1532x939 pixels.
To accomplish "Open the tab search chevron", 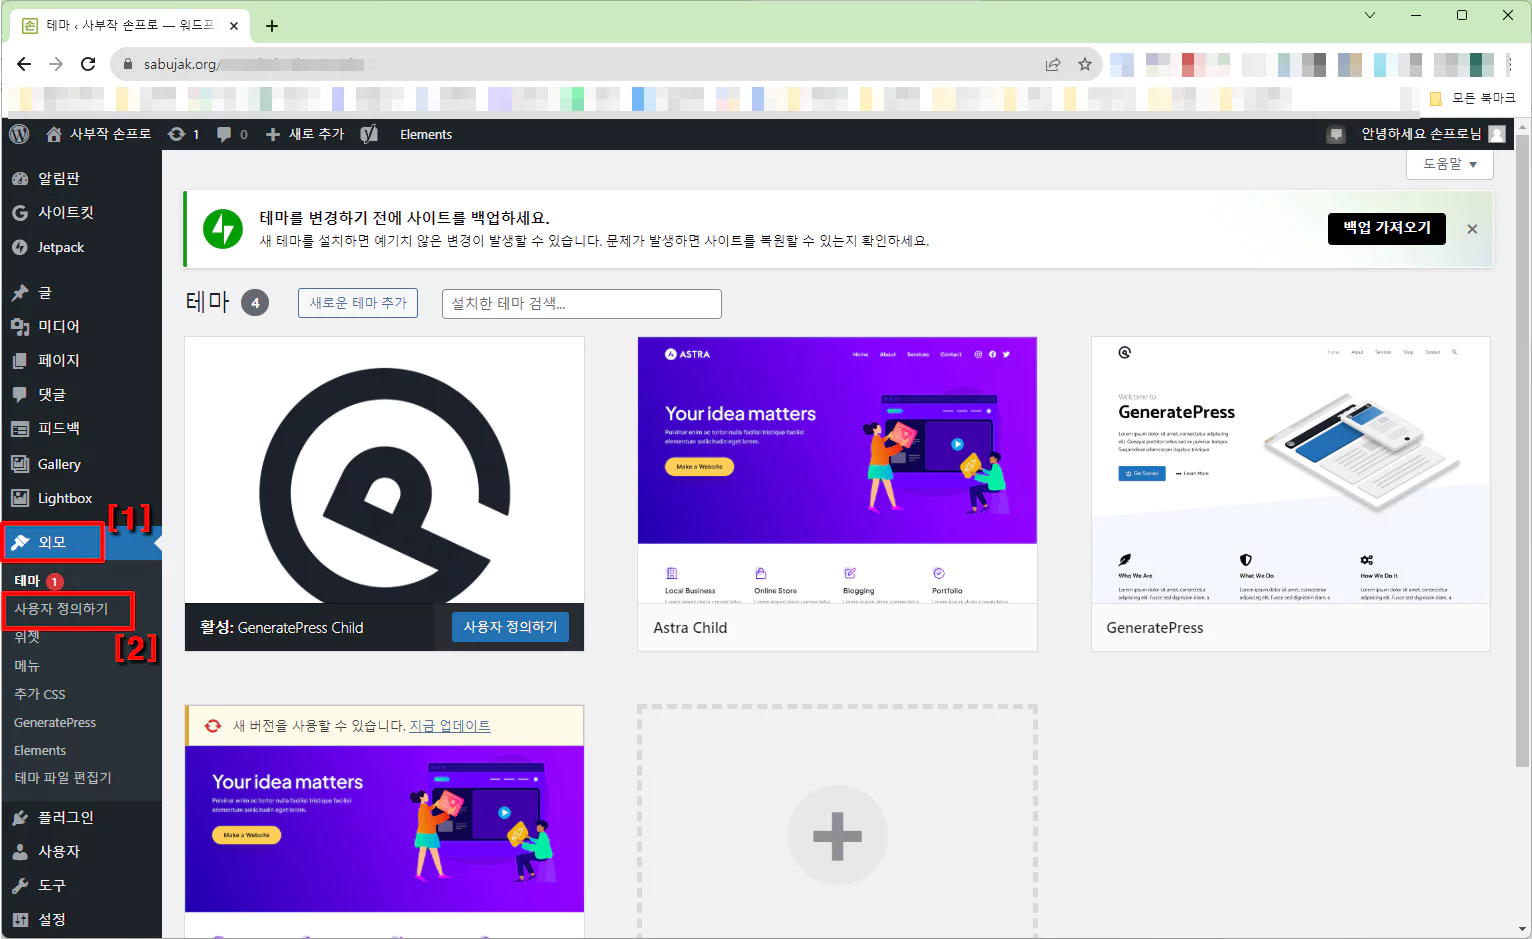I will 1370,15.
